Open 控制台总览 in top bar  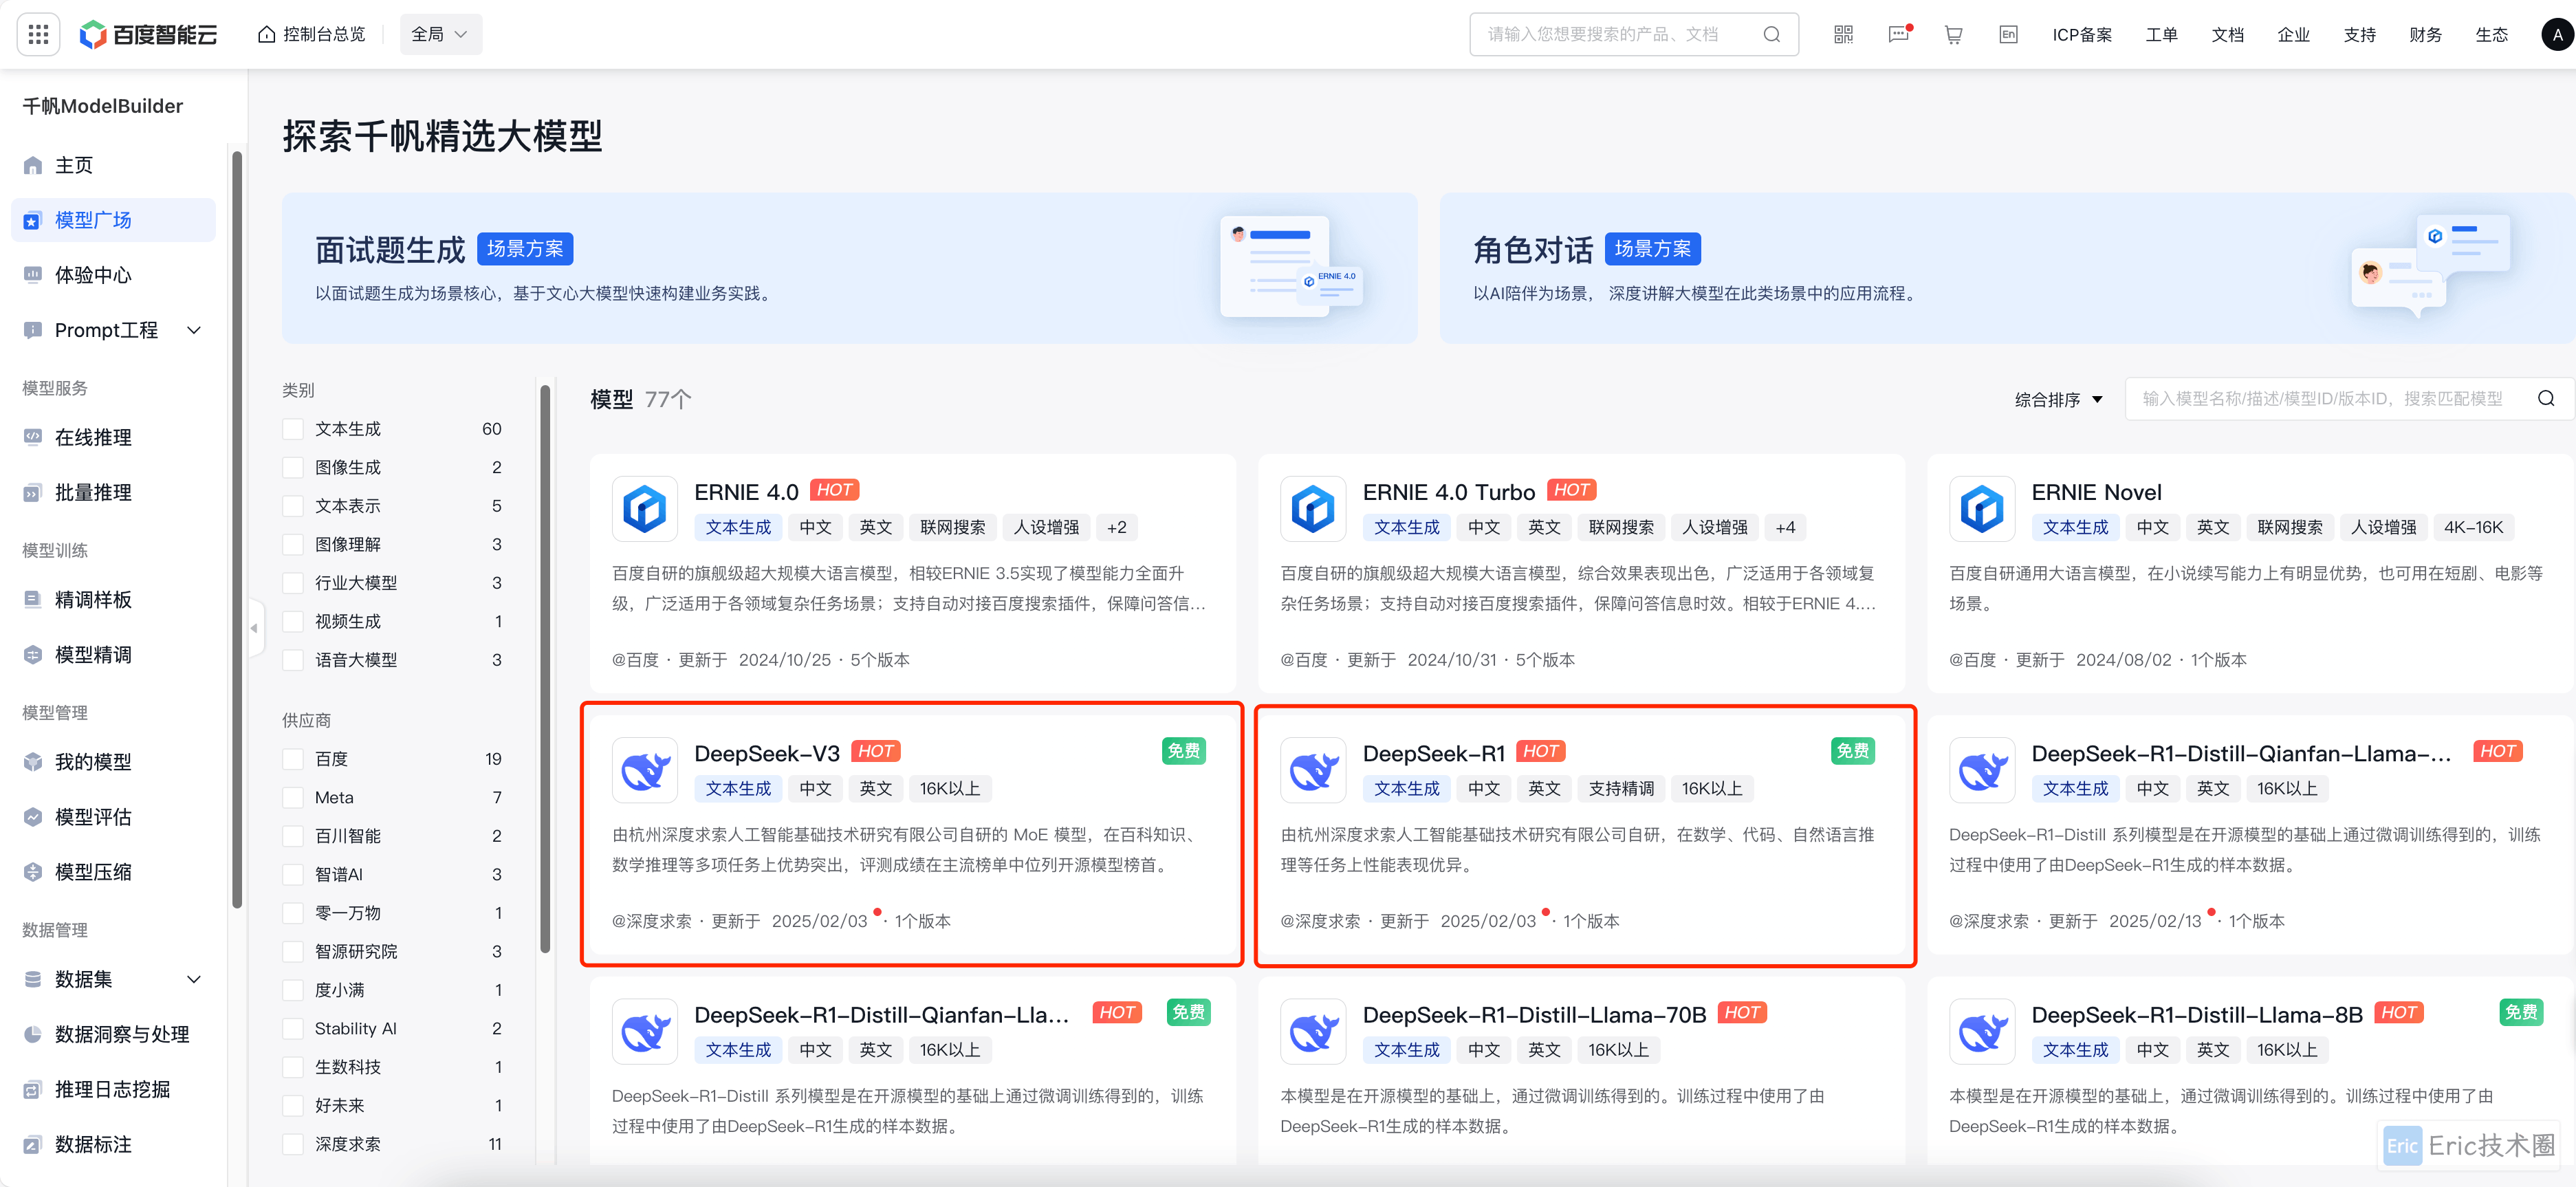(x=312, y=34)
